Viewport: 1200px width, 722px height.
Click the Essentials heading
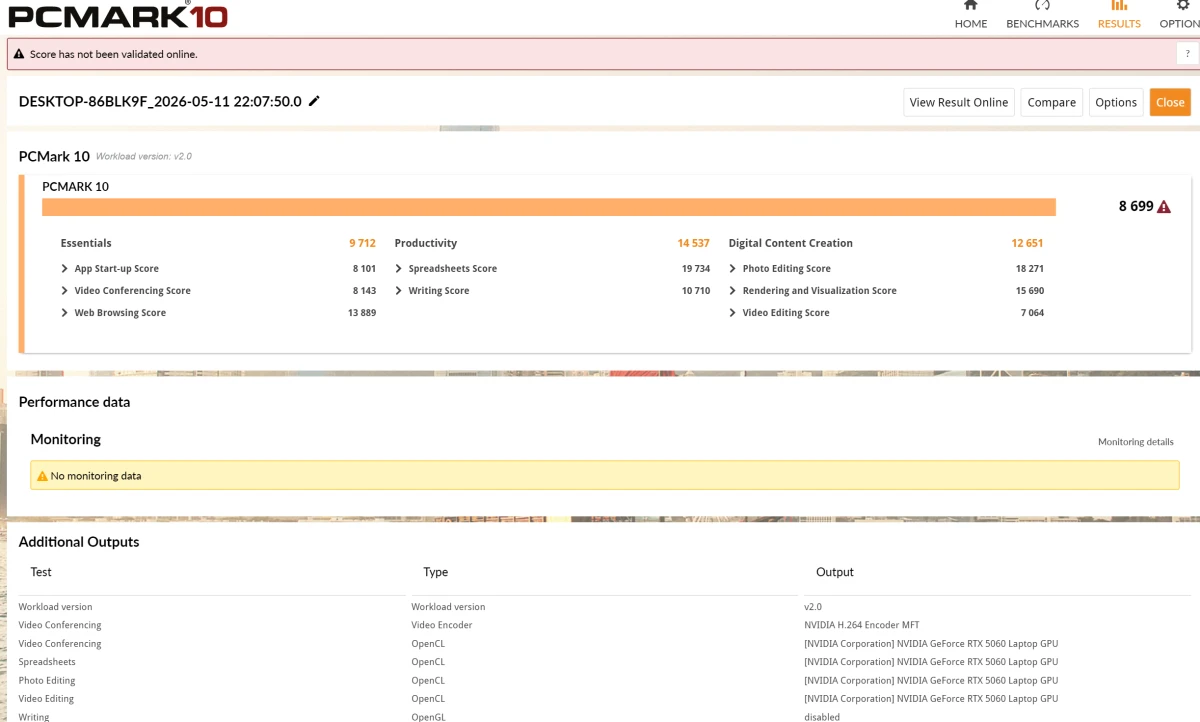pos(86,243)
